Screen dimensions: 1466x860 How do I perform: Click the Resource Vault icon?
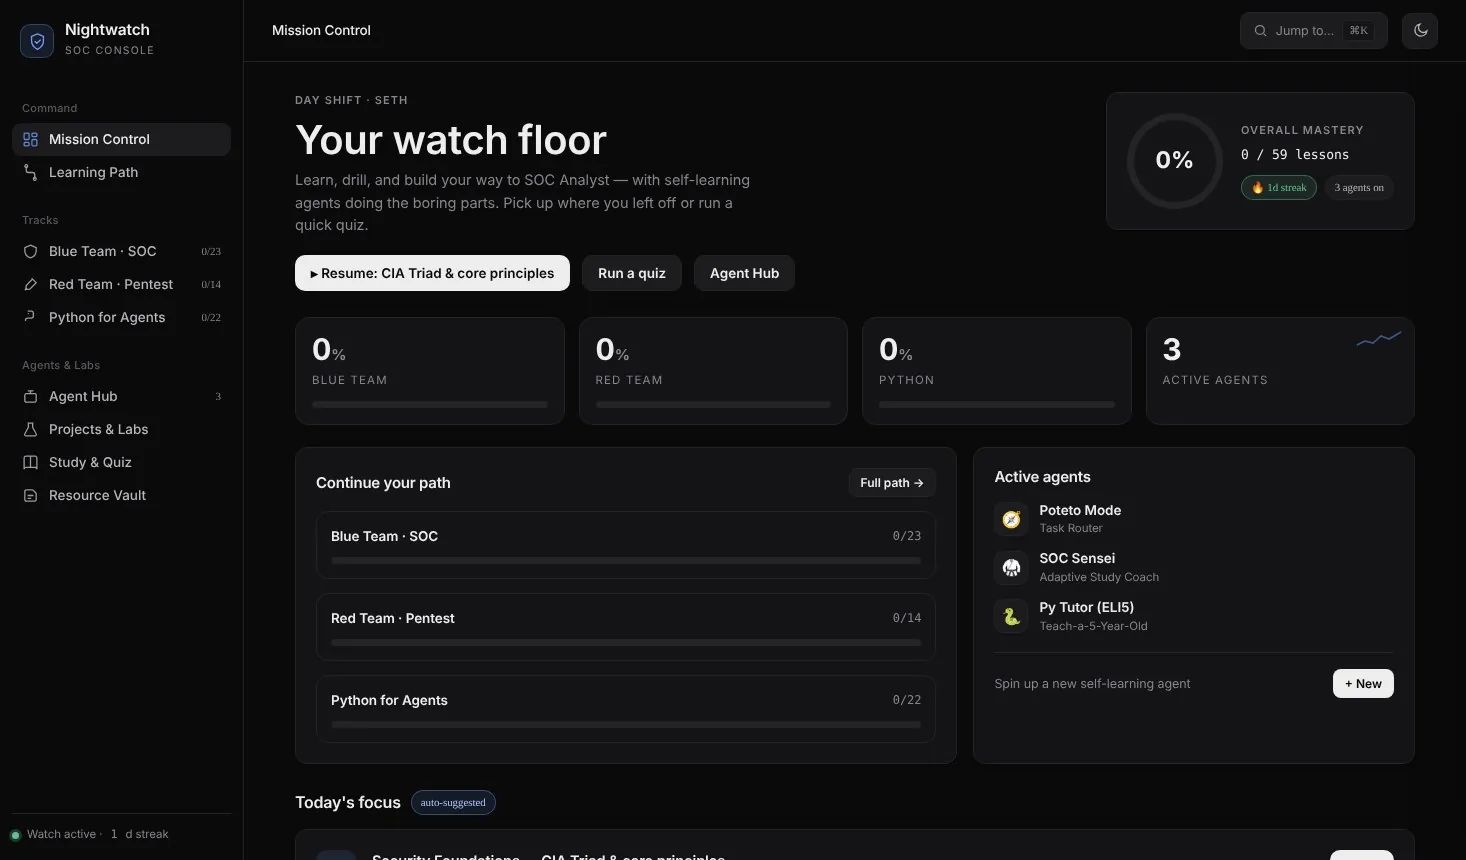30,496
